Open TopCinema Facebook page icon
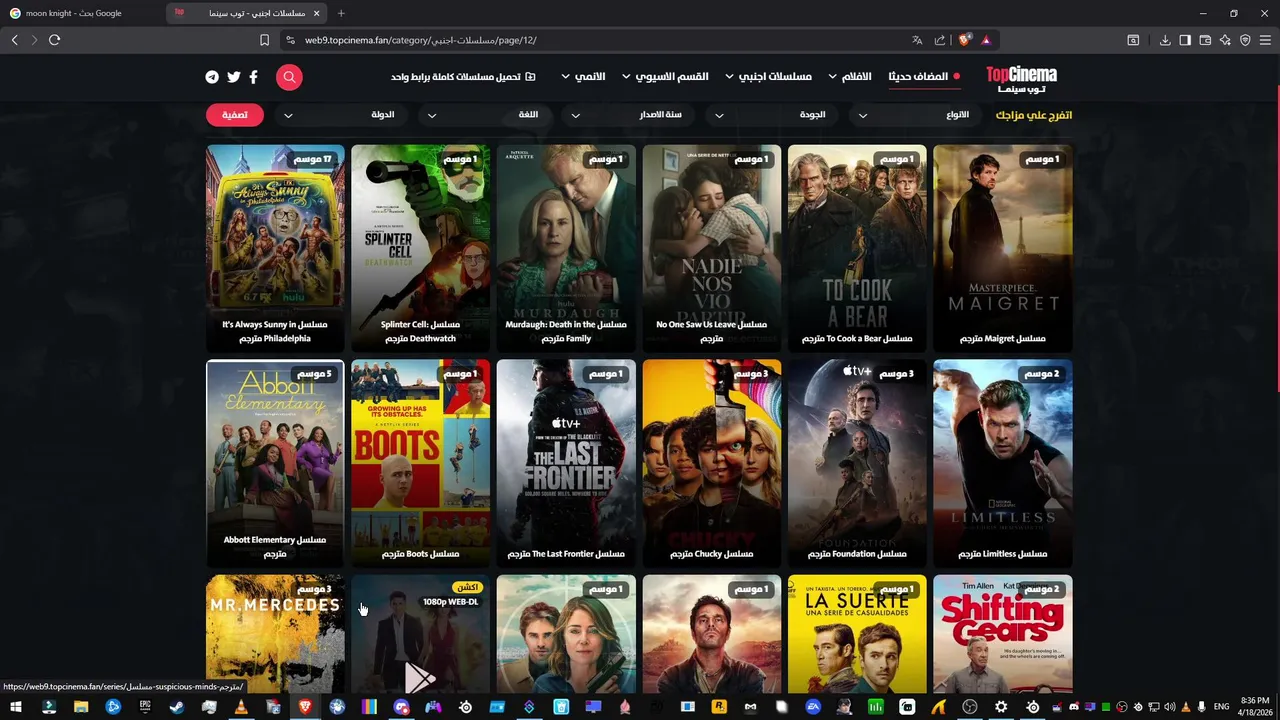Viewport: 1280px width, 720px height. coord(253,77)
